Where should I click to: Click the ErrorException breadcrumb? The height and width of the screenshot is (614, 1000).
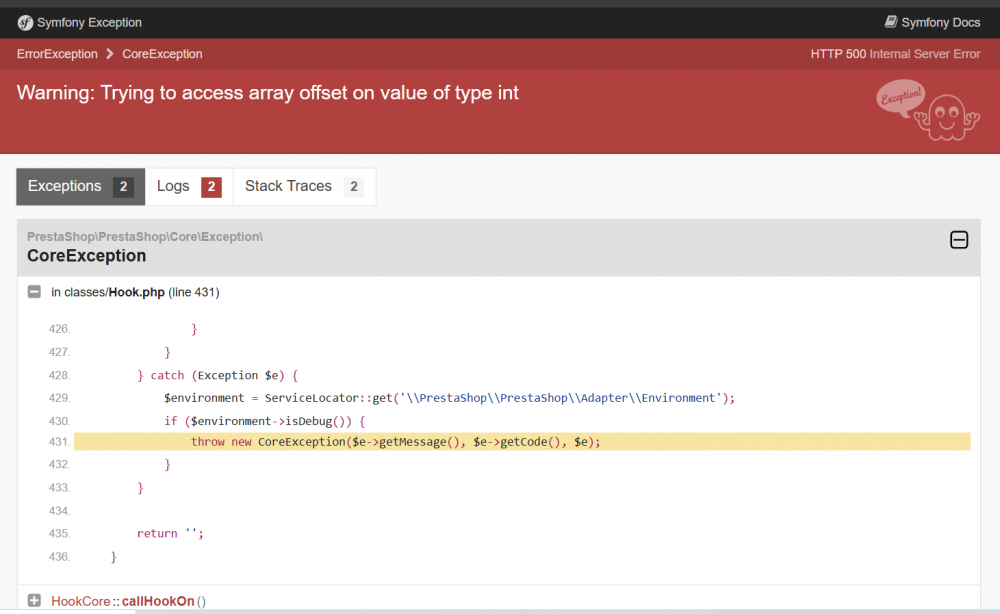point(57,54)
